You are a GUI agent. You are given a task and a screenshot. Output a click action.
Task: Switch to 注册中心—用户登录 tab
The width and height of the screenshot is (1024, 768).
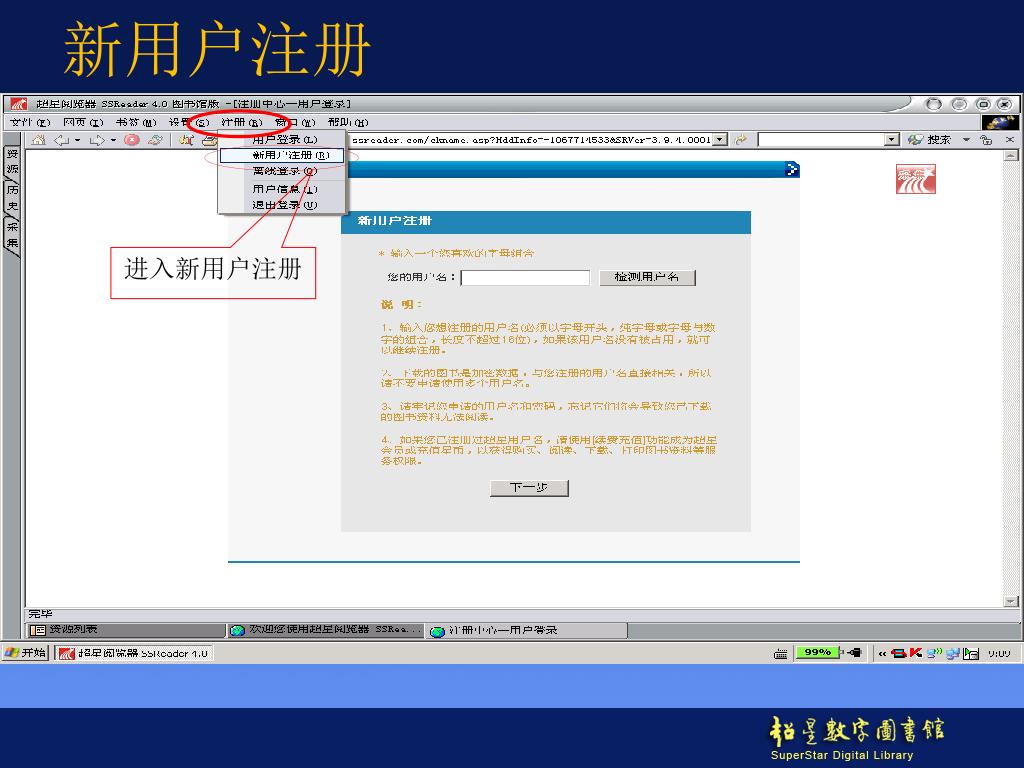[x=526, y=630]
